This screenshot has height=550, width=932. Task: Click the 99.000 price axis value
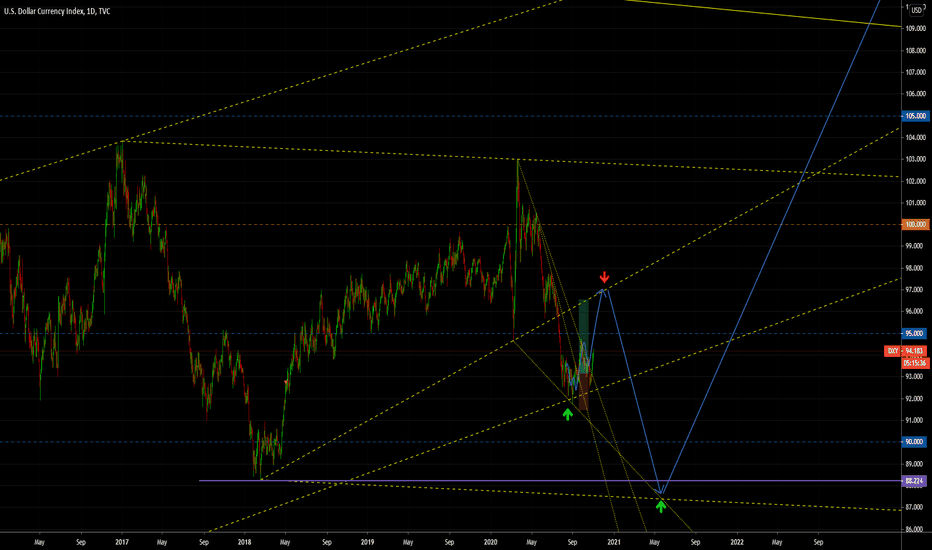point(915,246)
